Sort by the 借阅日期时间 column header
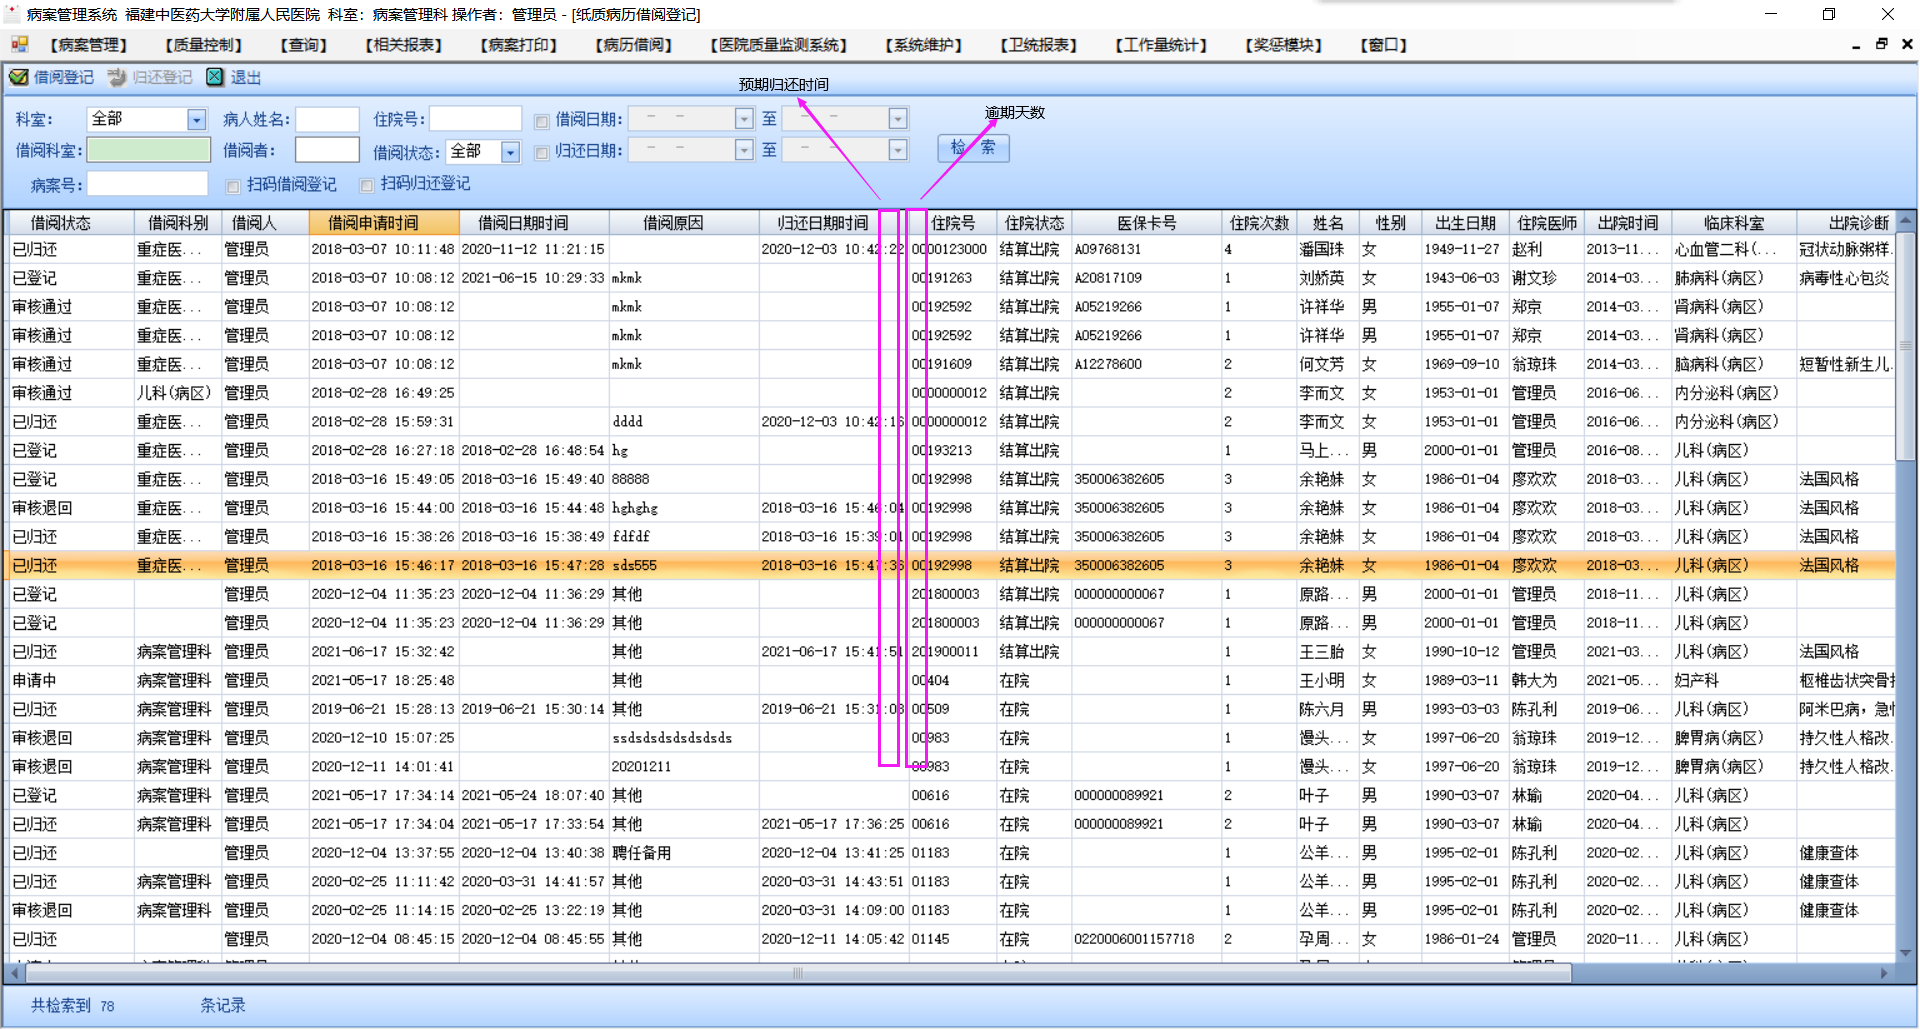This screenshot has width=1920, height=1030. (534, 223)
